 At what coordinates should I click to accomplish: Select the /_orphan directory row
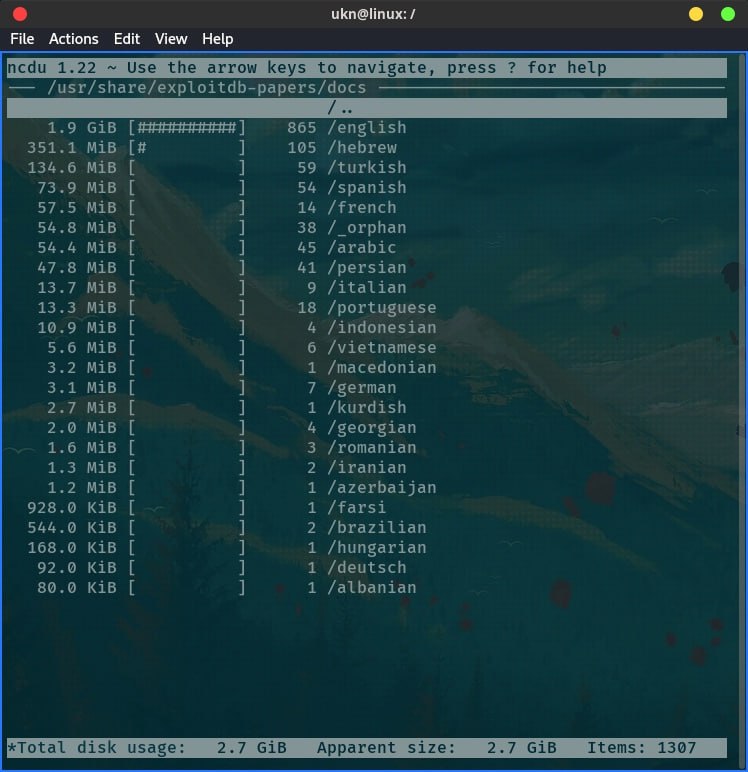tap(366, 227)
